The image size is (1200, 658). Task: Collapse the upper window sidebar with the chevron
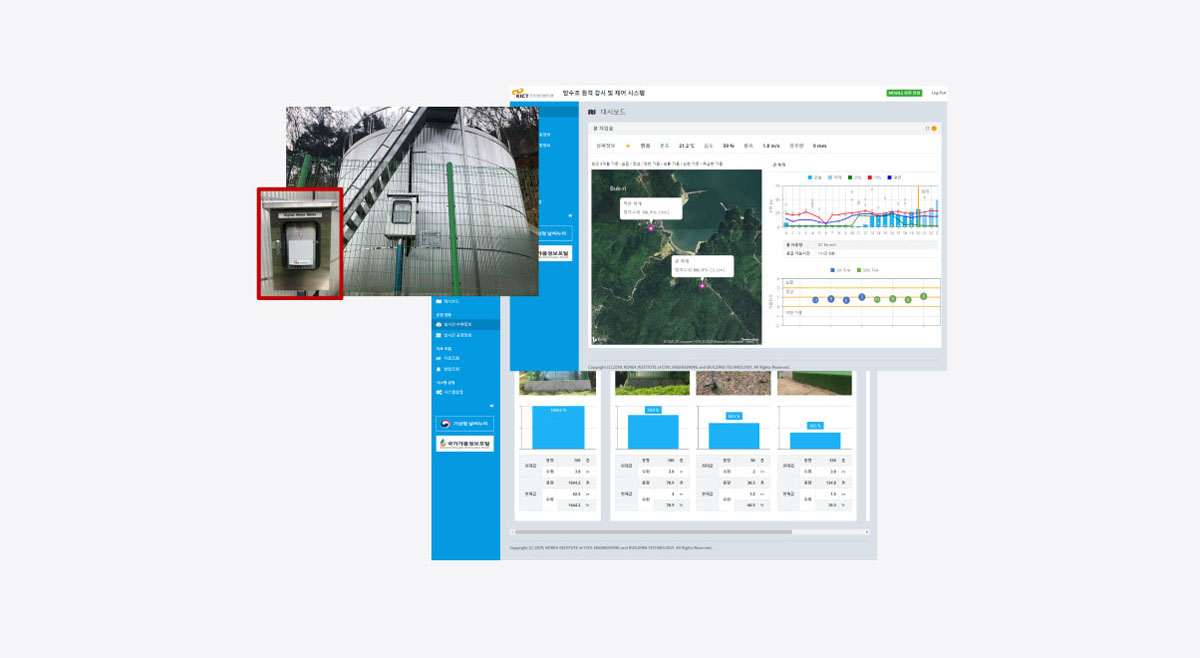pyautogui.click(x=570, y=215)
